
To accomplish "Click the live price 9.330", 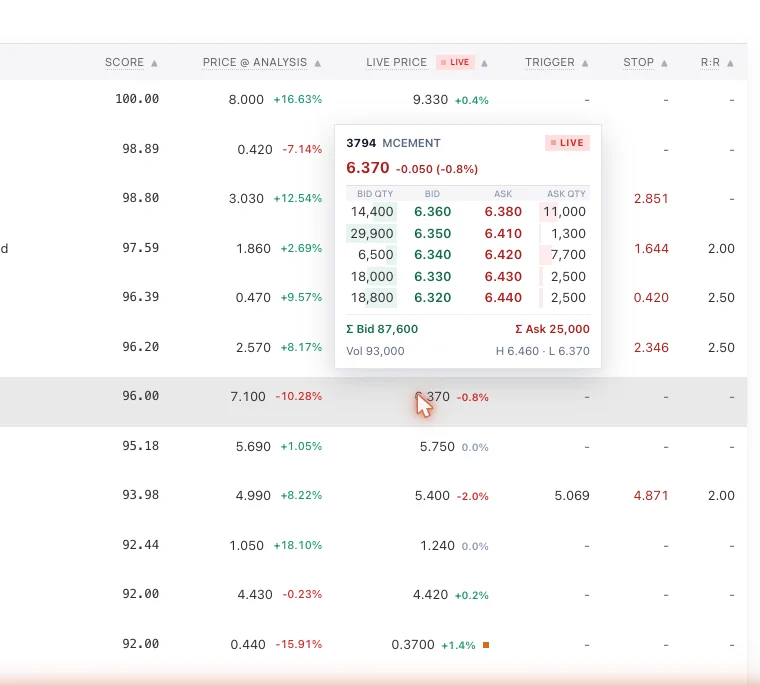I will tap(430, 100).
